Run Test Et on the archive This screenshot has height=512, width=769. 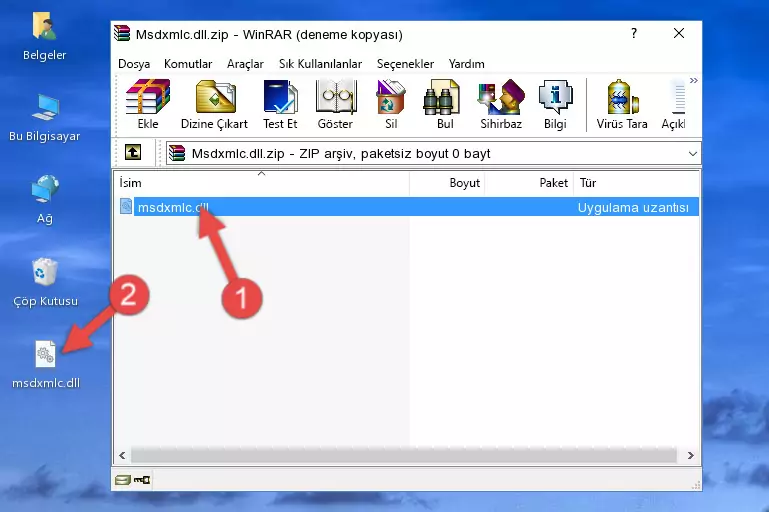[280, 104]
